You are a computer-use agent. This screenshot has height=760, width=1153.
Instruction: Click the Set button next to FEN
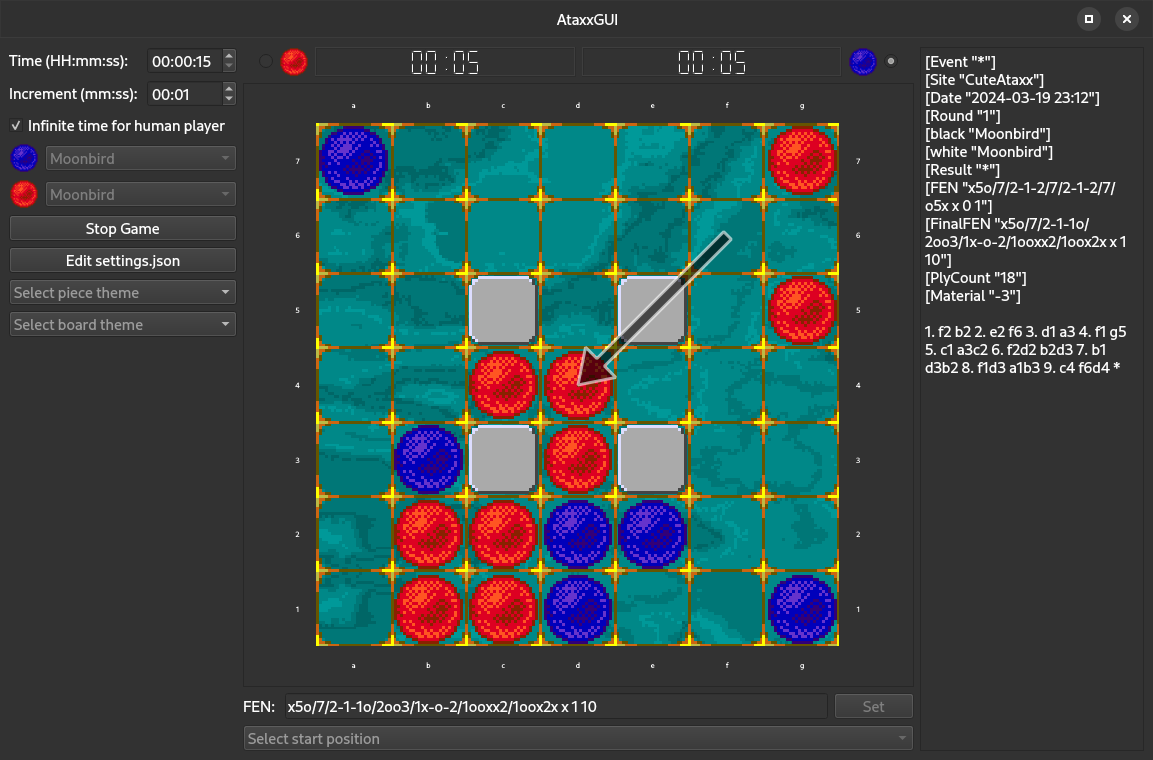click(x=874, y=706)
